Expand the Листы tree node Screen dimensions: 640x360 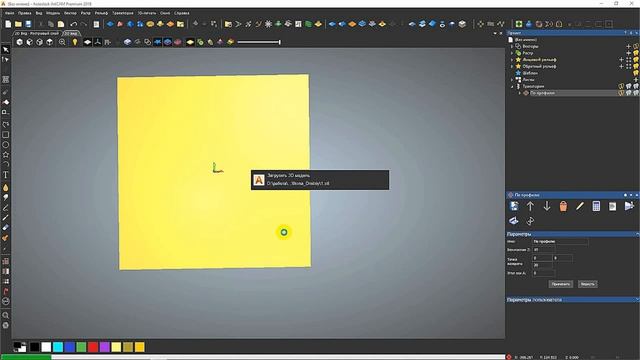click(x=512, y=80)
